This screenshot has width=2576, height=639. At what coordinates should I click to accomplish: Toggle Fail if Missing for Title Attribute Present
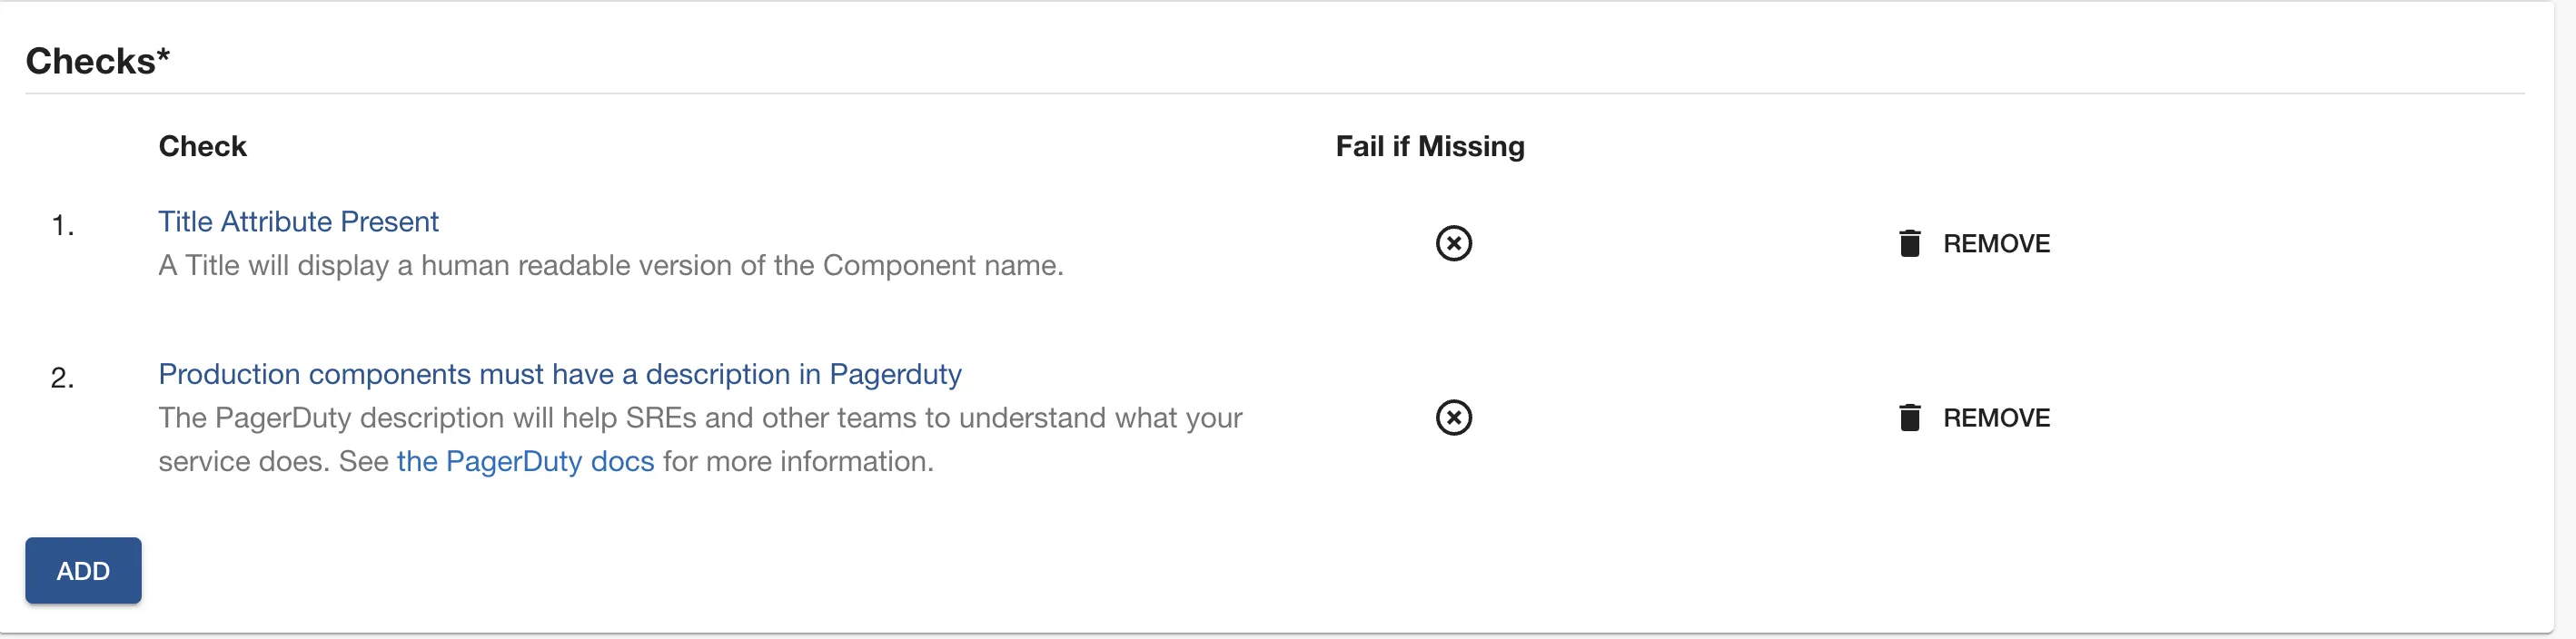[x=1453, y=243]
